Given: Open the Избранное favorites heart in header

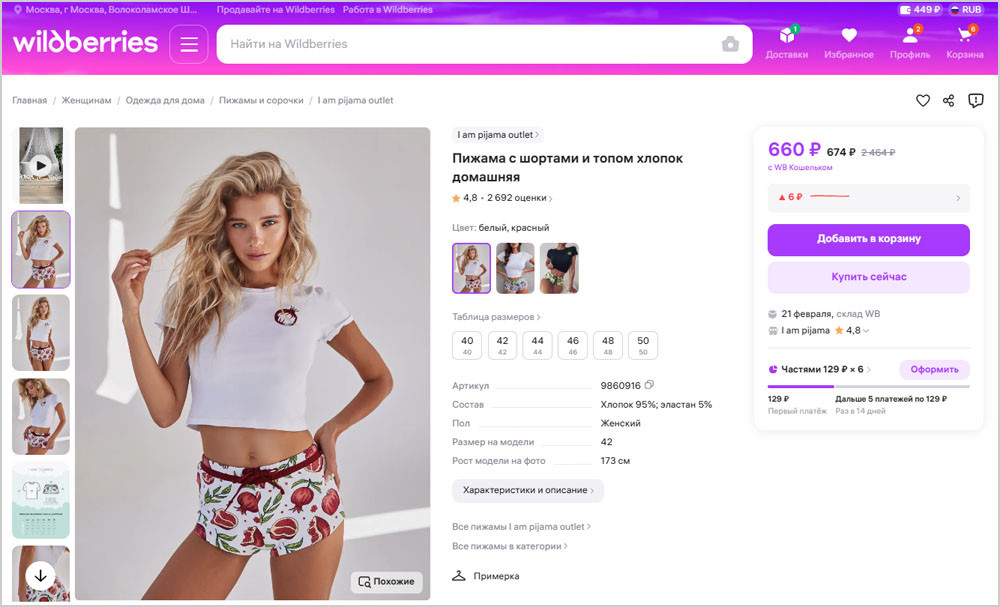Looking at the screenshot, I should click(x=849, y=43).
